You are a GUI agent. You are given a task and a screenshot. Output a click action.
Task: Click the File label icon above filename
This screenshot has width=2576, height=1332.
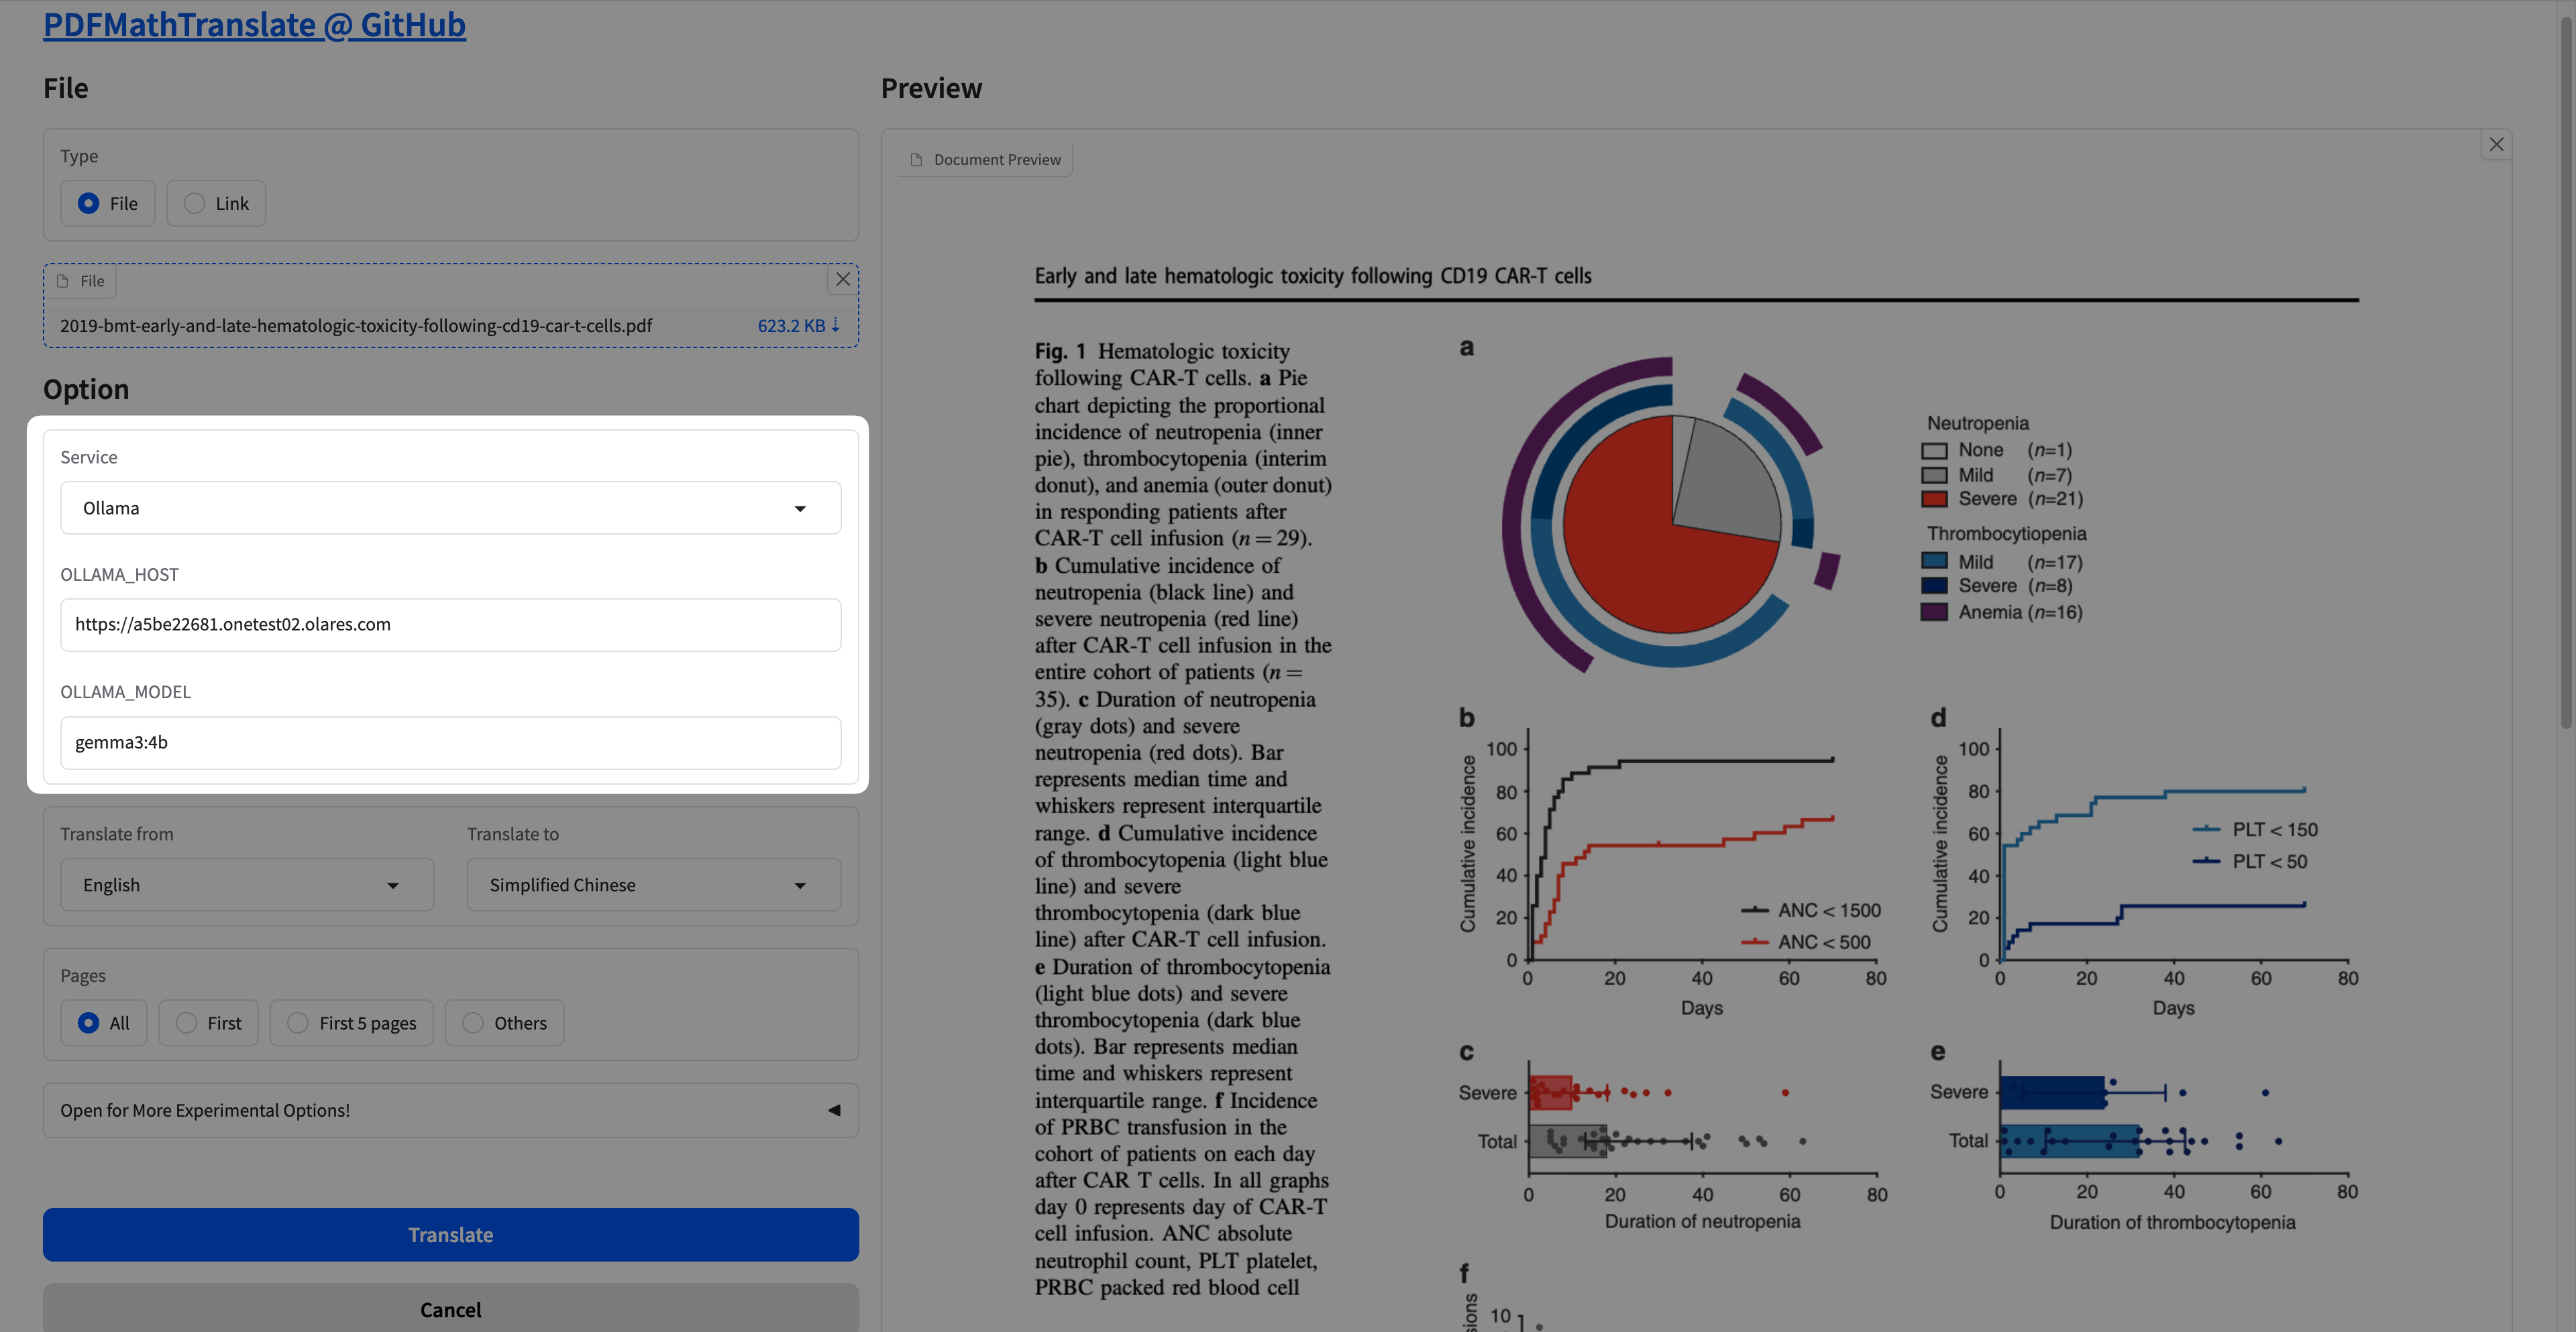pyautogui.click(x=63, y=281)
